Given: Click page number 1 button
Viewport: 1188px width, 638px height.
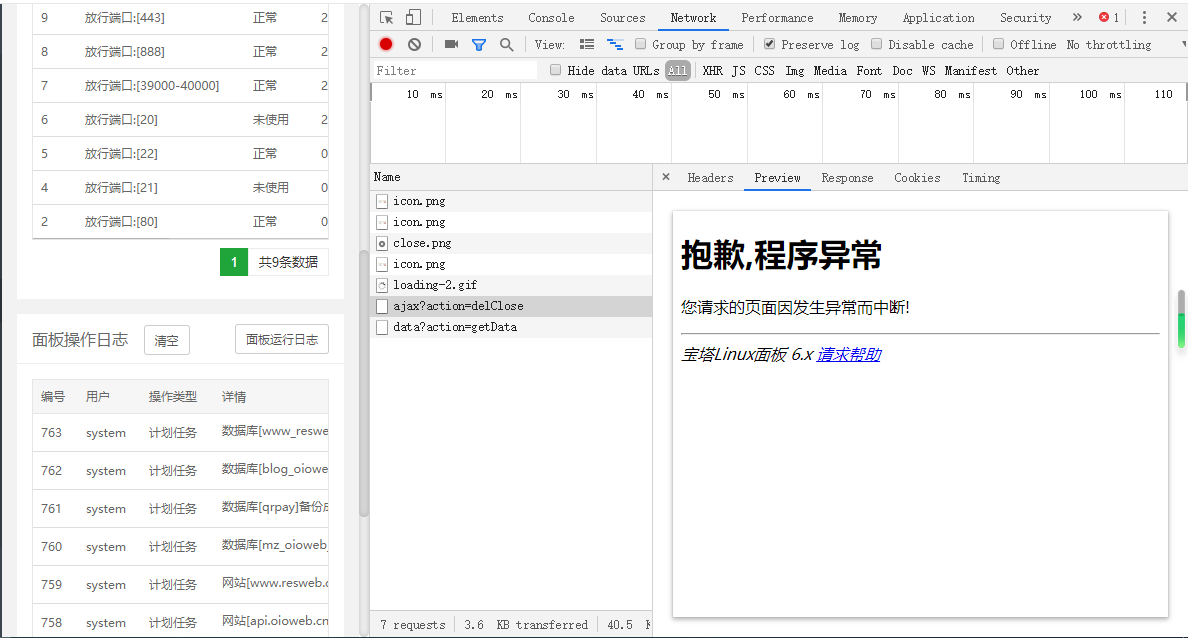Looking at the screenshot, I should [234, 262].
